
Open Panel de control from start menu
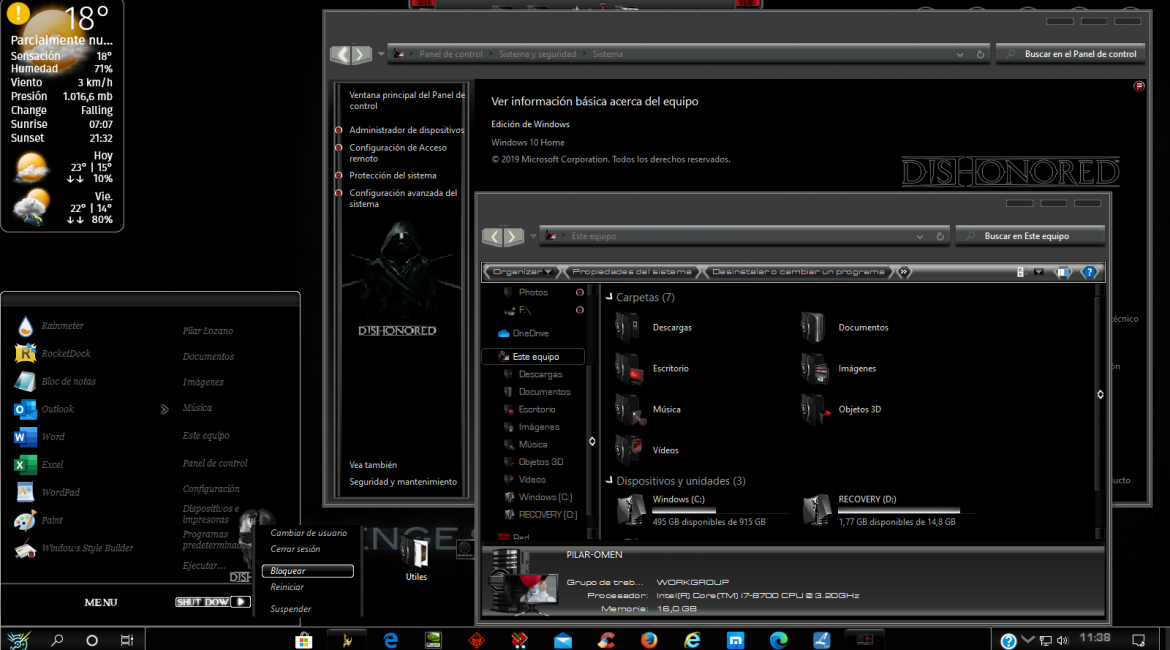(x=215, y=463)
